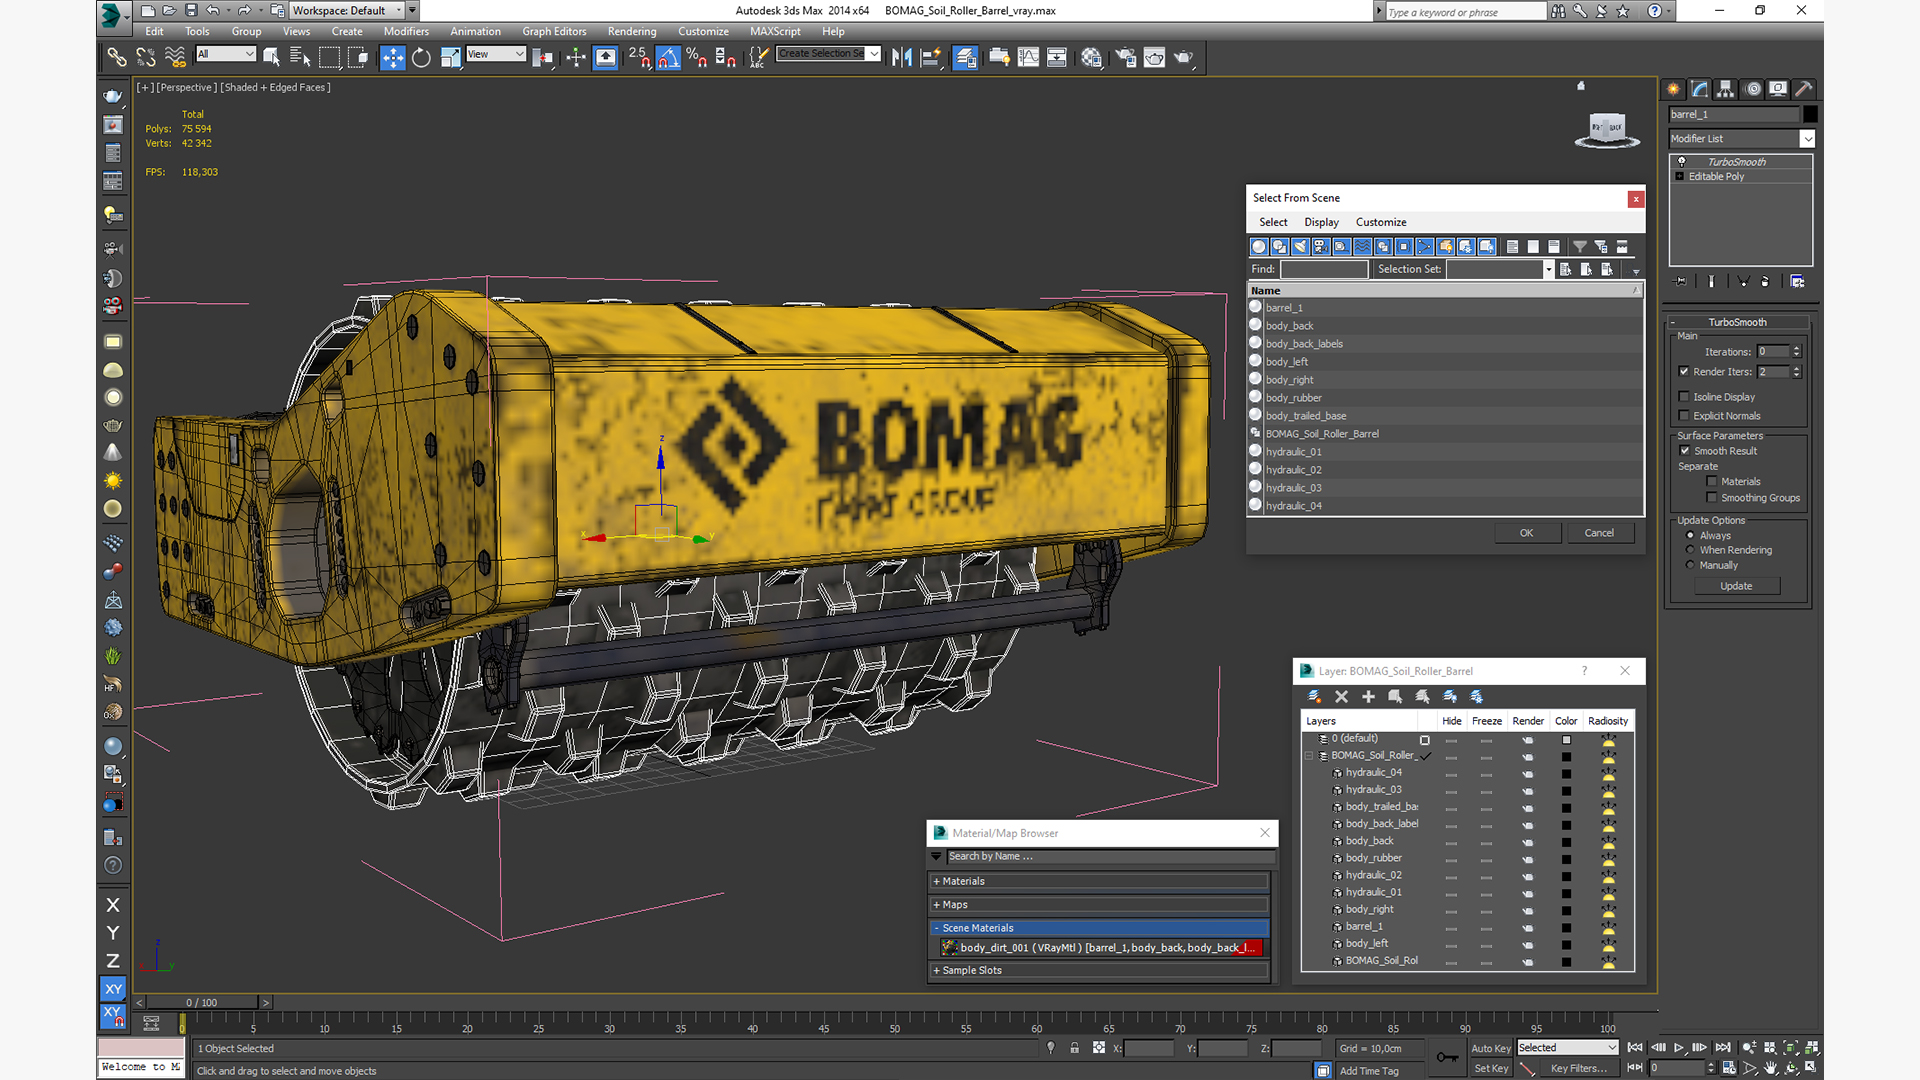Open Display menu in Select From Scene
The image size is (1920, 1080).
point(1321,222)
